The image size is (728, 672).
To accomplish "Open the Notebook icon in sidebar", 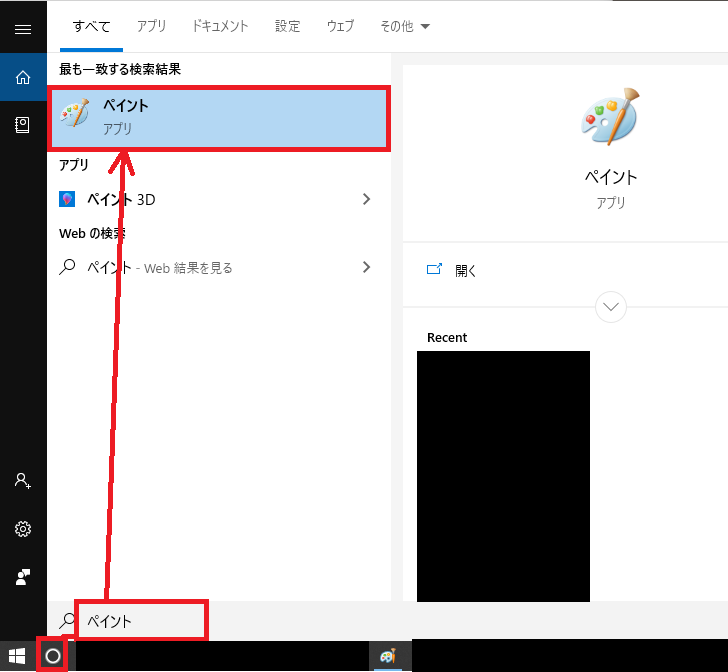I will [x=22, y=125].
